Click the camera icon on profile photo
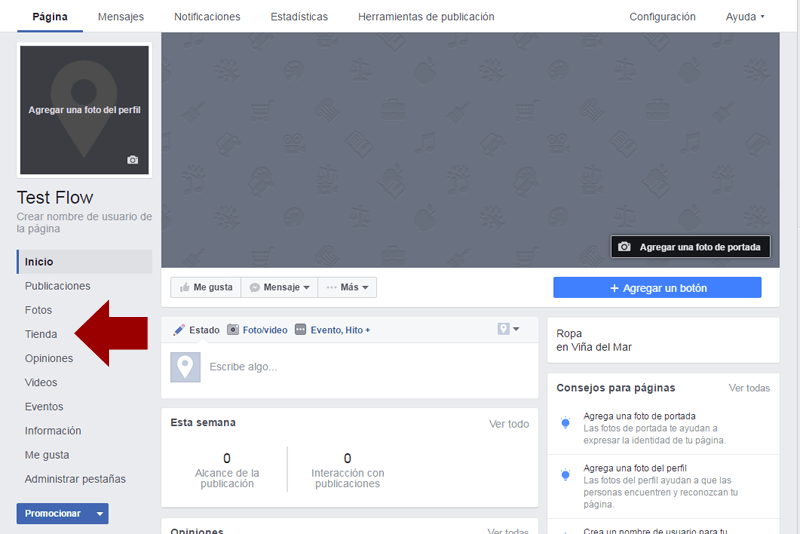 pos(132,160)
